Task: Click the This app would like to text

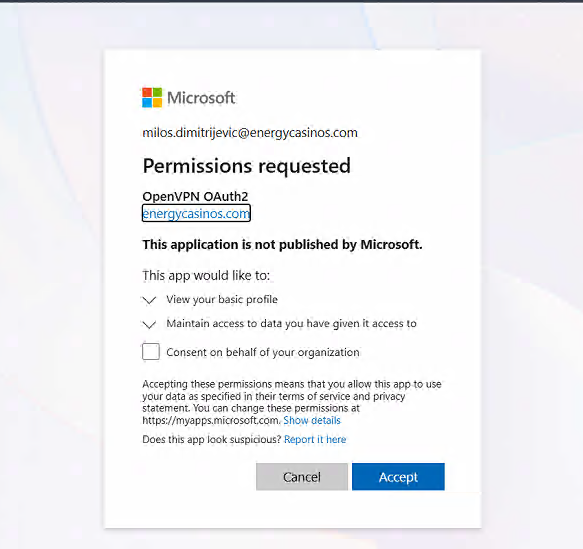Action: [x=206, y=275]
